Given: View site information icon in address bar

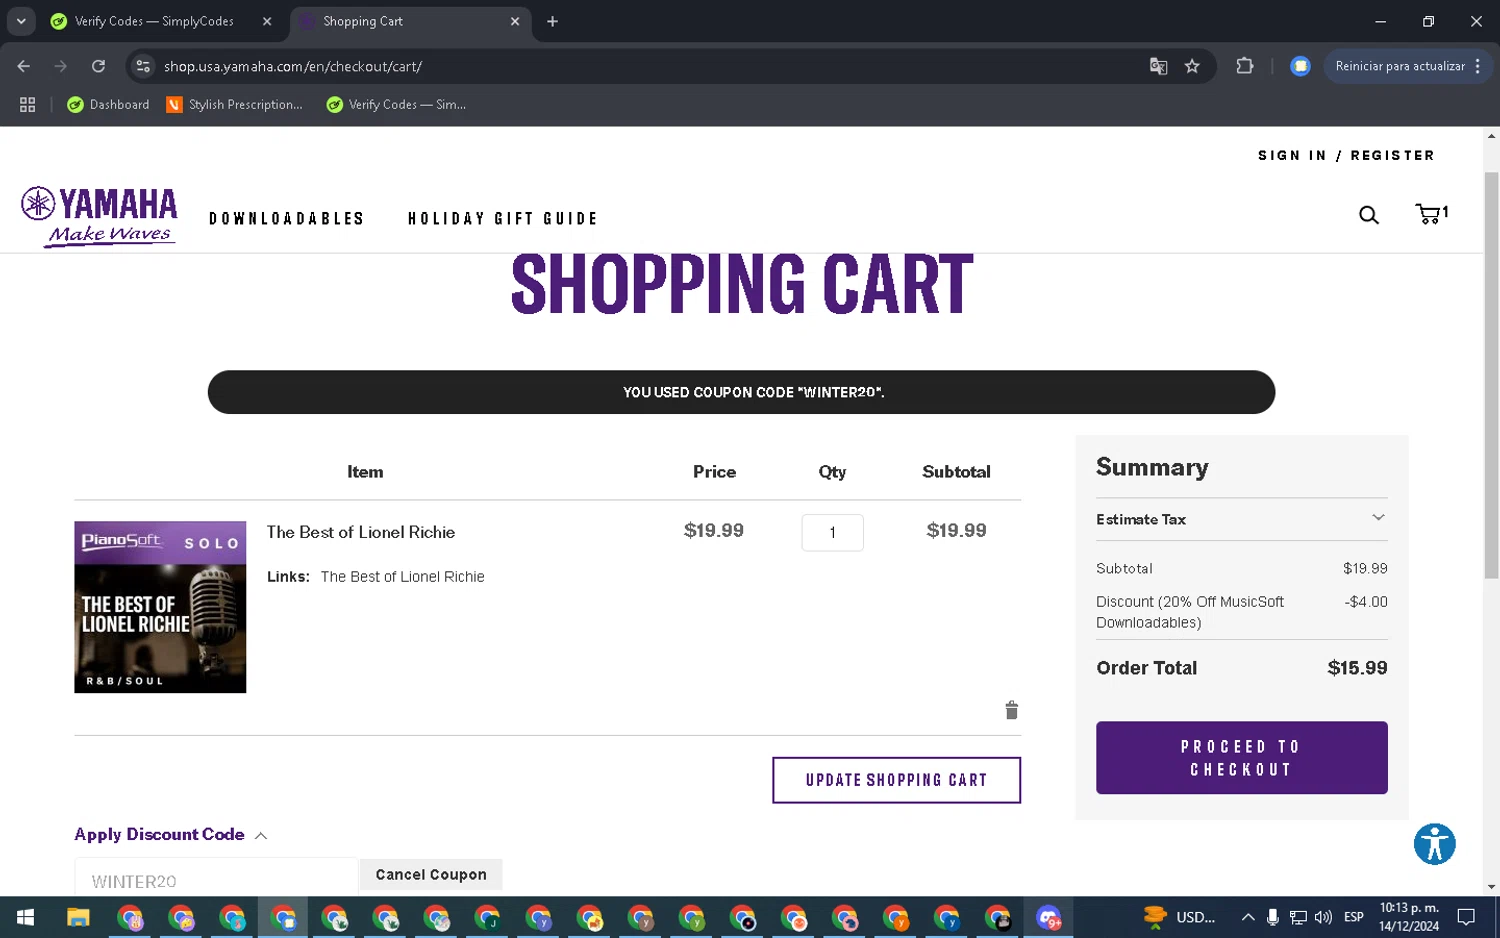Looking at the screenshot, I should pos(143,66).
